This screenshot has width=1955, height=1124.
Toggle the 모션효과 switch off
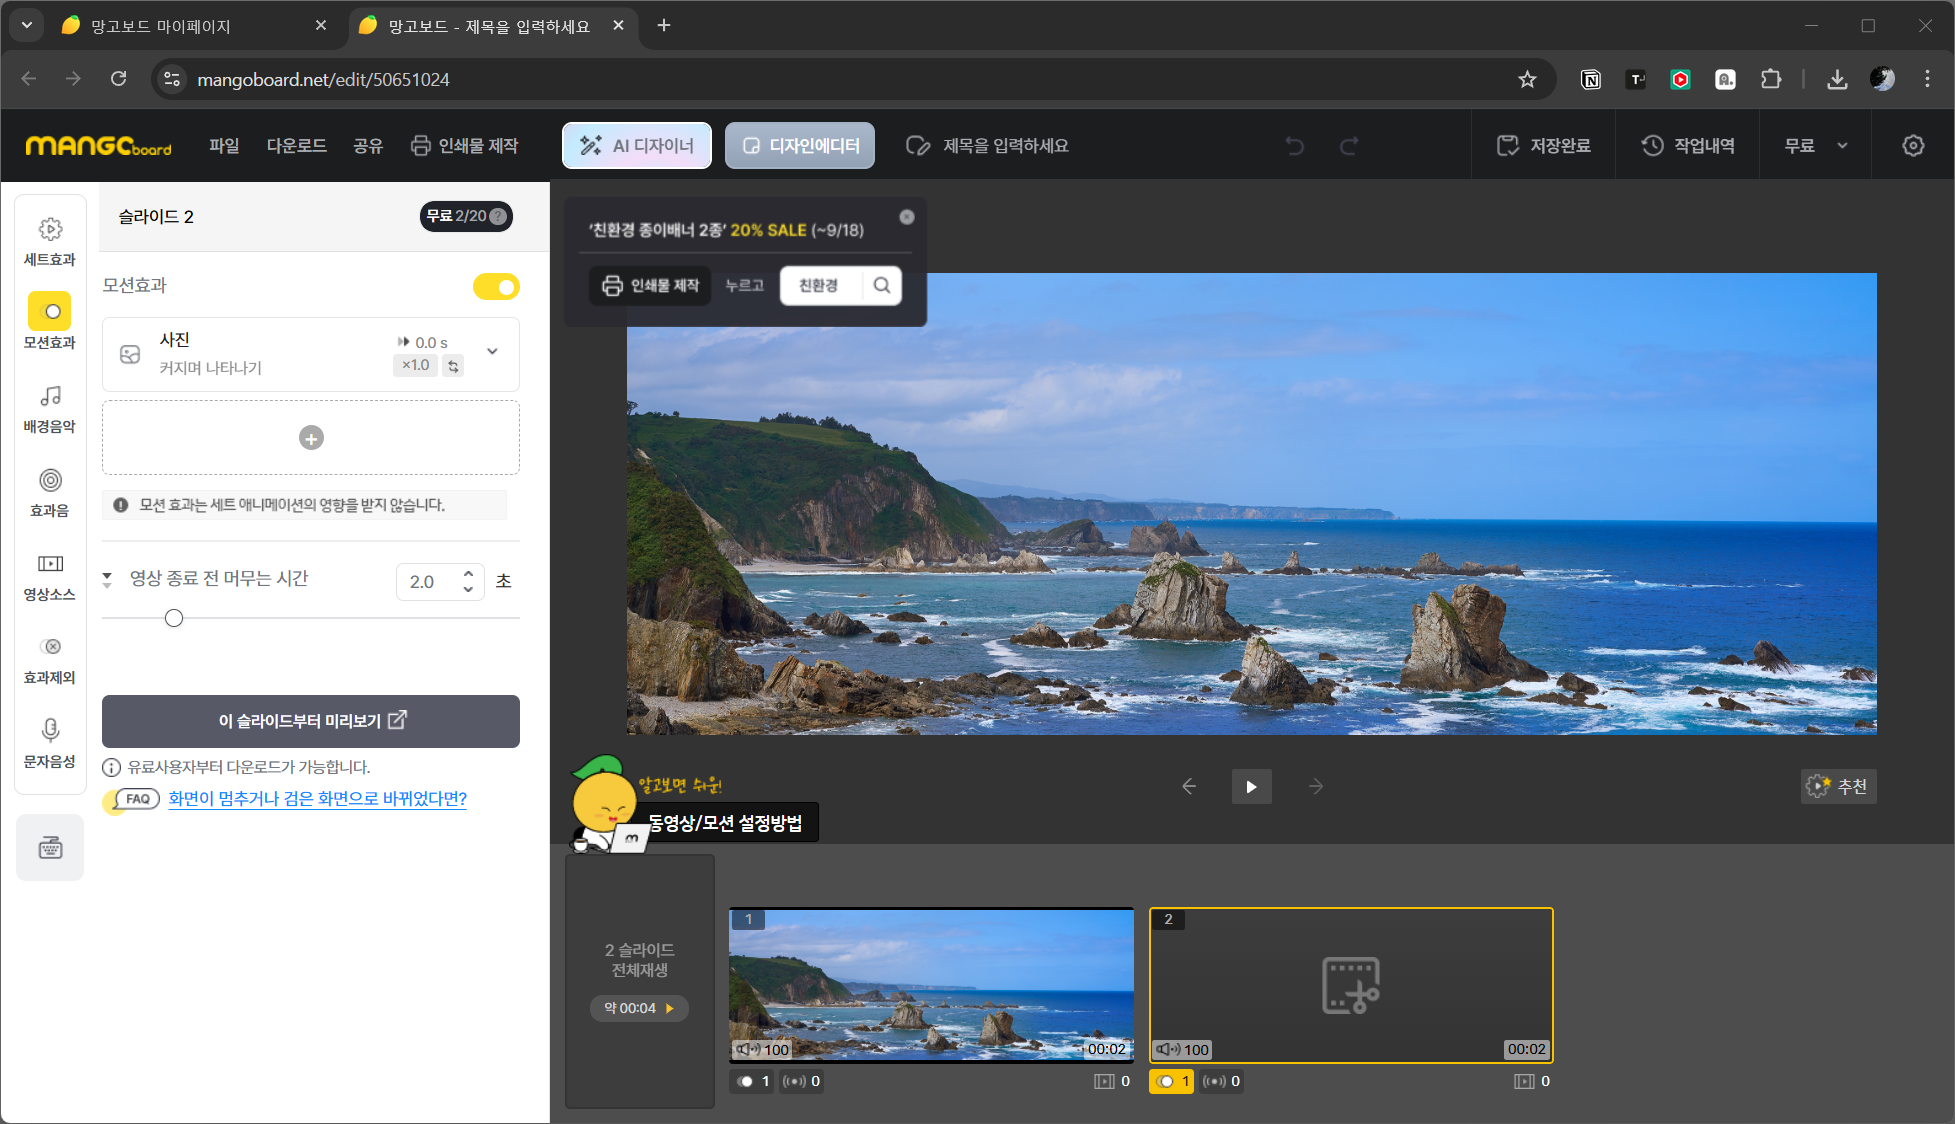click(x=496, y=287)
